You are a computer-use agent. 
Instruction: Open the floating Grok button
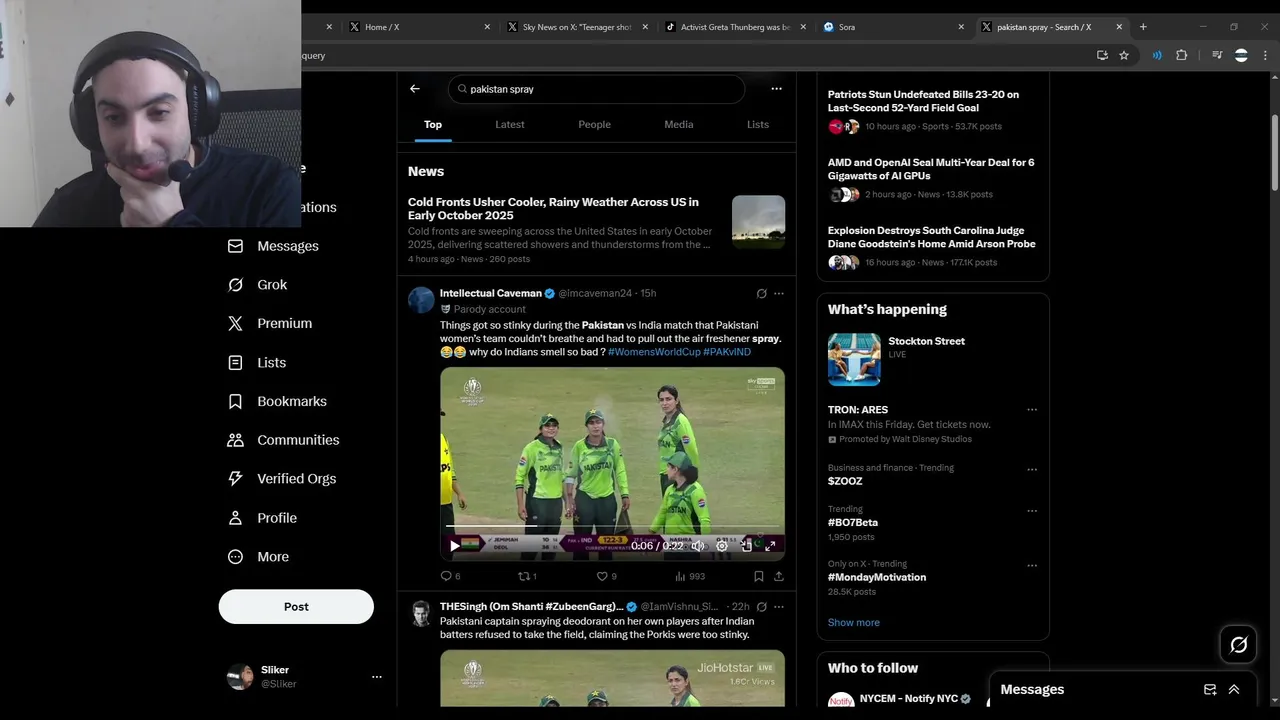pos(1239,645)
